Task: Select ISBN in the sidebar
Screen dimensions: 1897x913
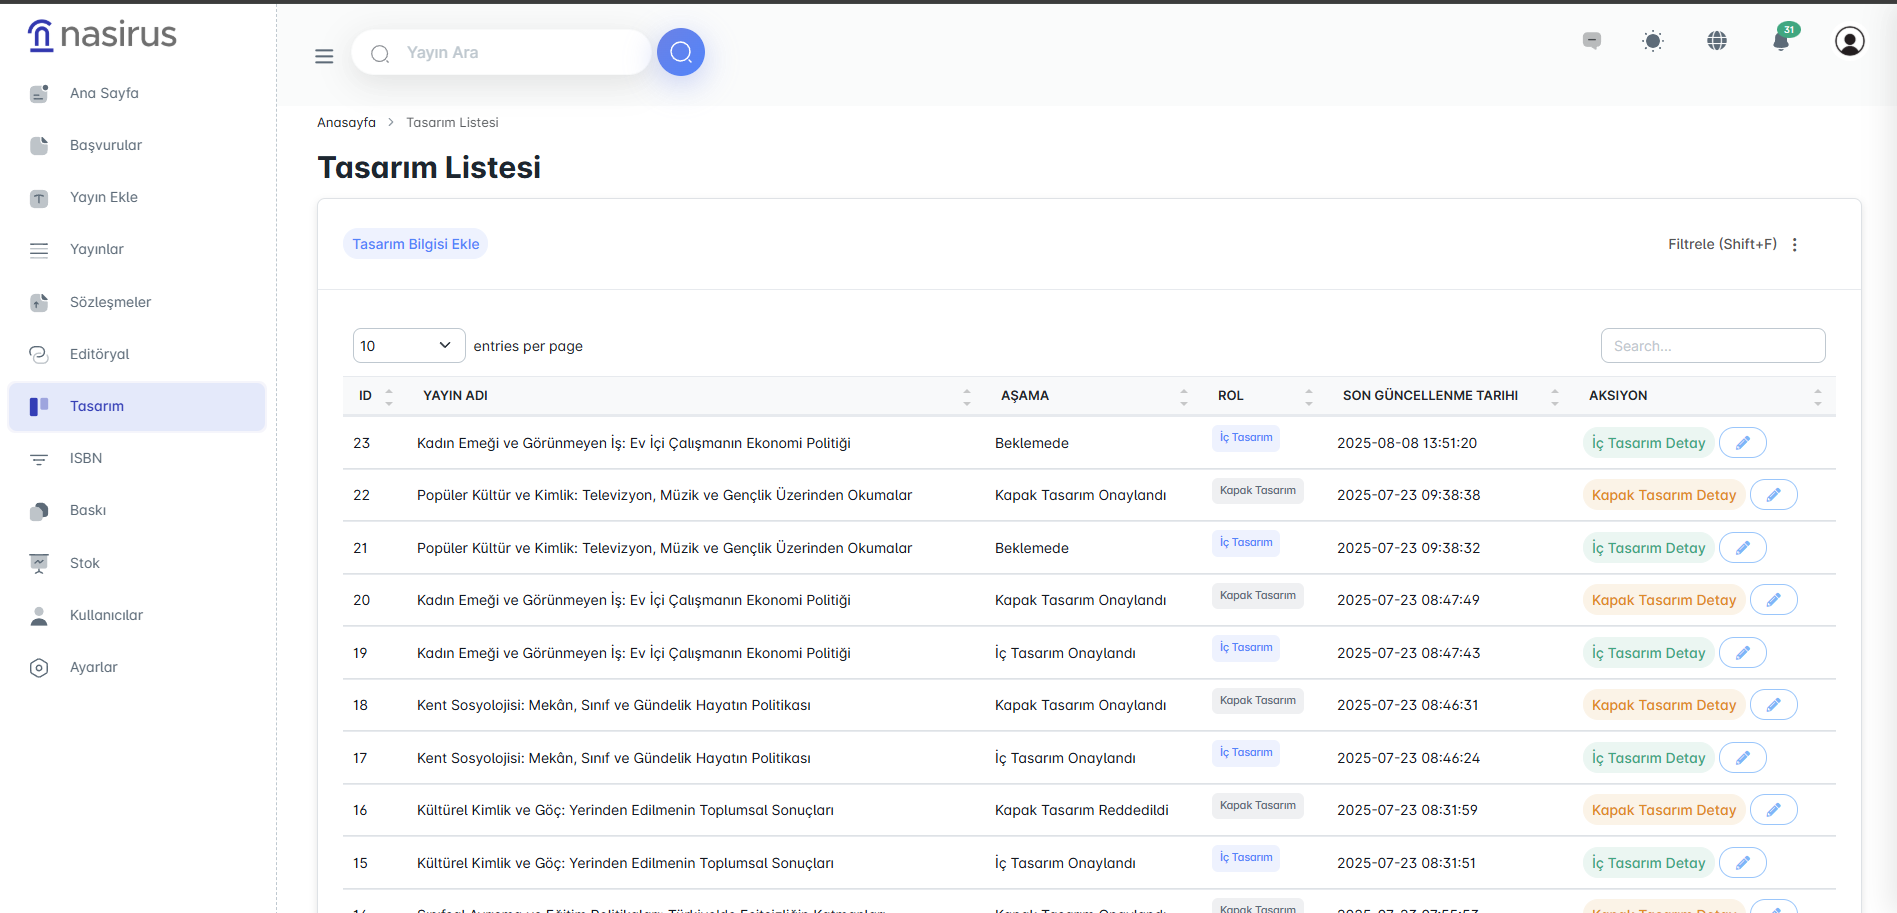Action: (x=86, y=458)
